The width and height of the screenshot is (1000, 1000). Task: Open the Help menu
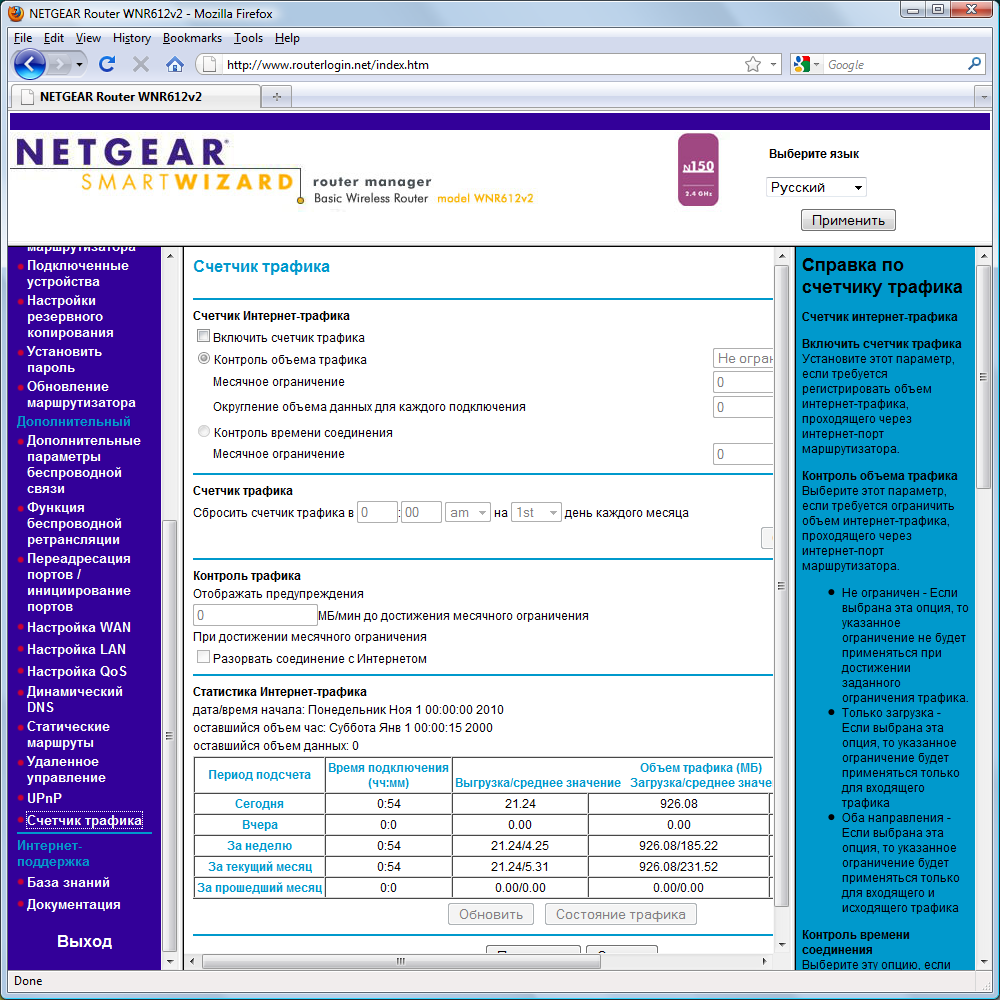(287, 38)
